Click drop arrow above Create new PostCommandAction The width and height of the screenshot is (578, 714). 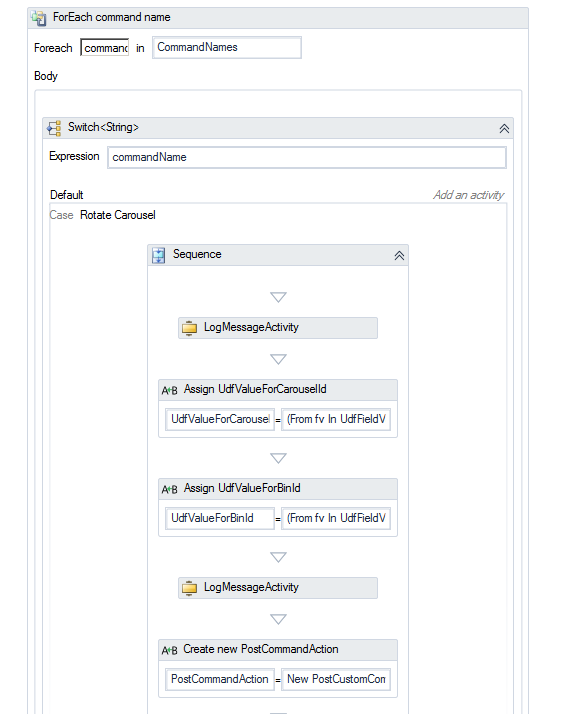click(278, 619)
